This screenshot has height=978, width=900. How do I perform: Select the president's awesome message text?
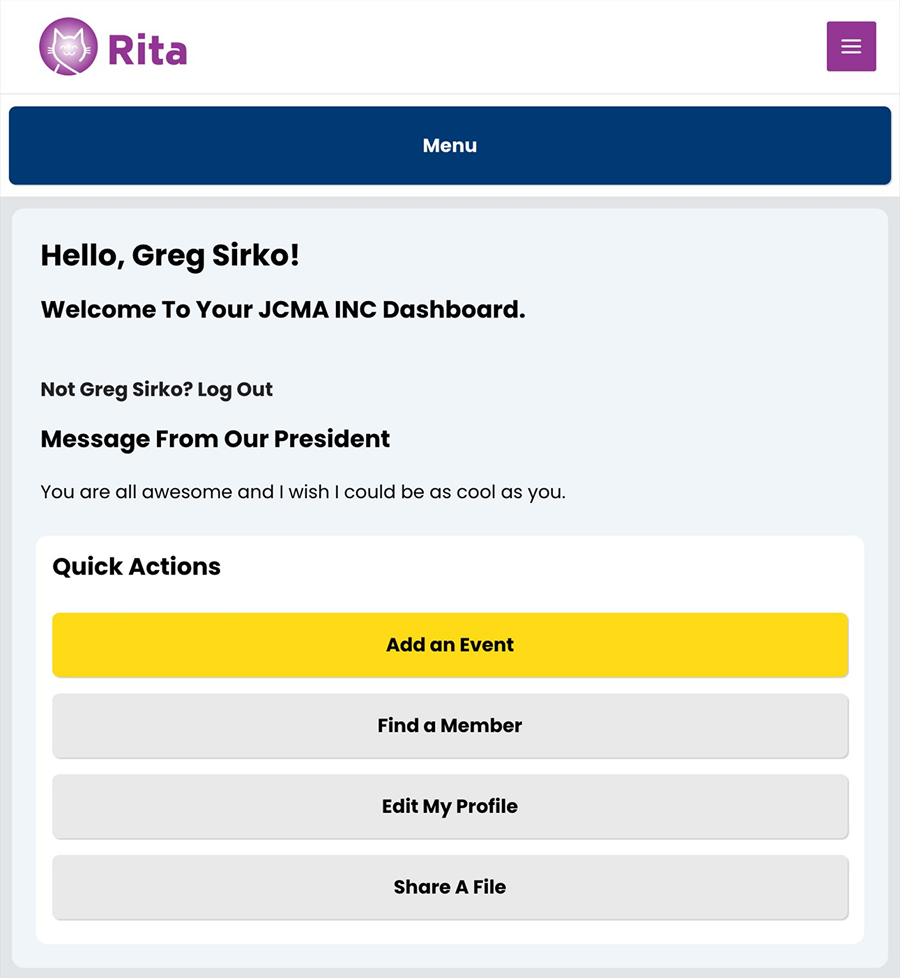coord(303,492)
